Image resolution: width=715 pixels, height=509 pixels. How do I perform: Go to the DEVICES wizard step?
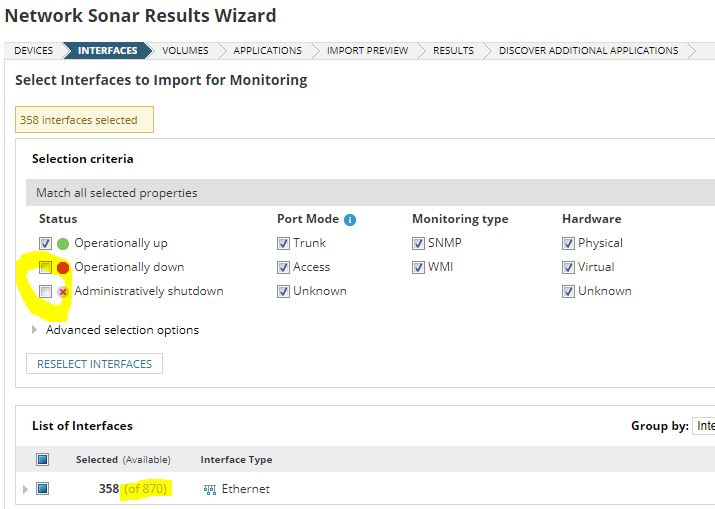33,51
